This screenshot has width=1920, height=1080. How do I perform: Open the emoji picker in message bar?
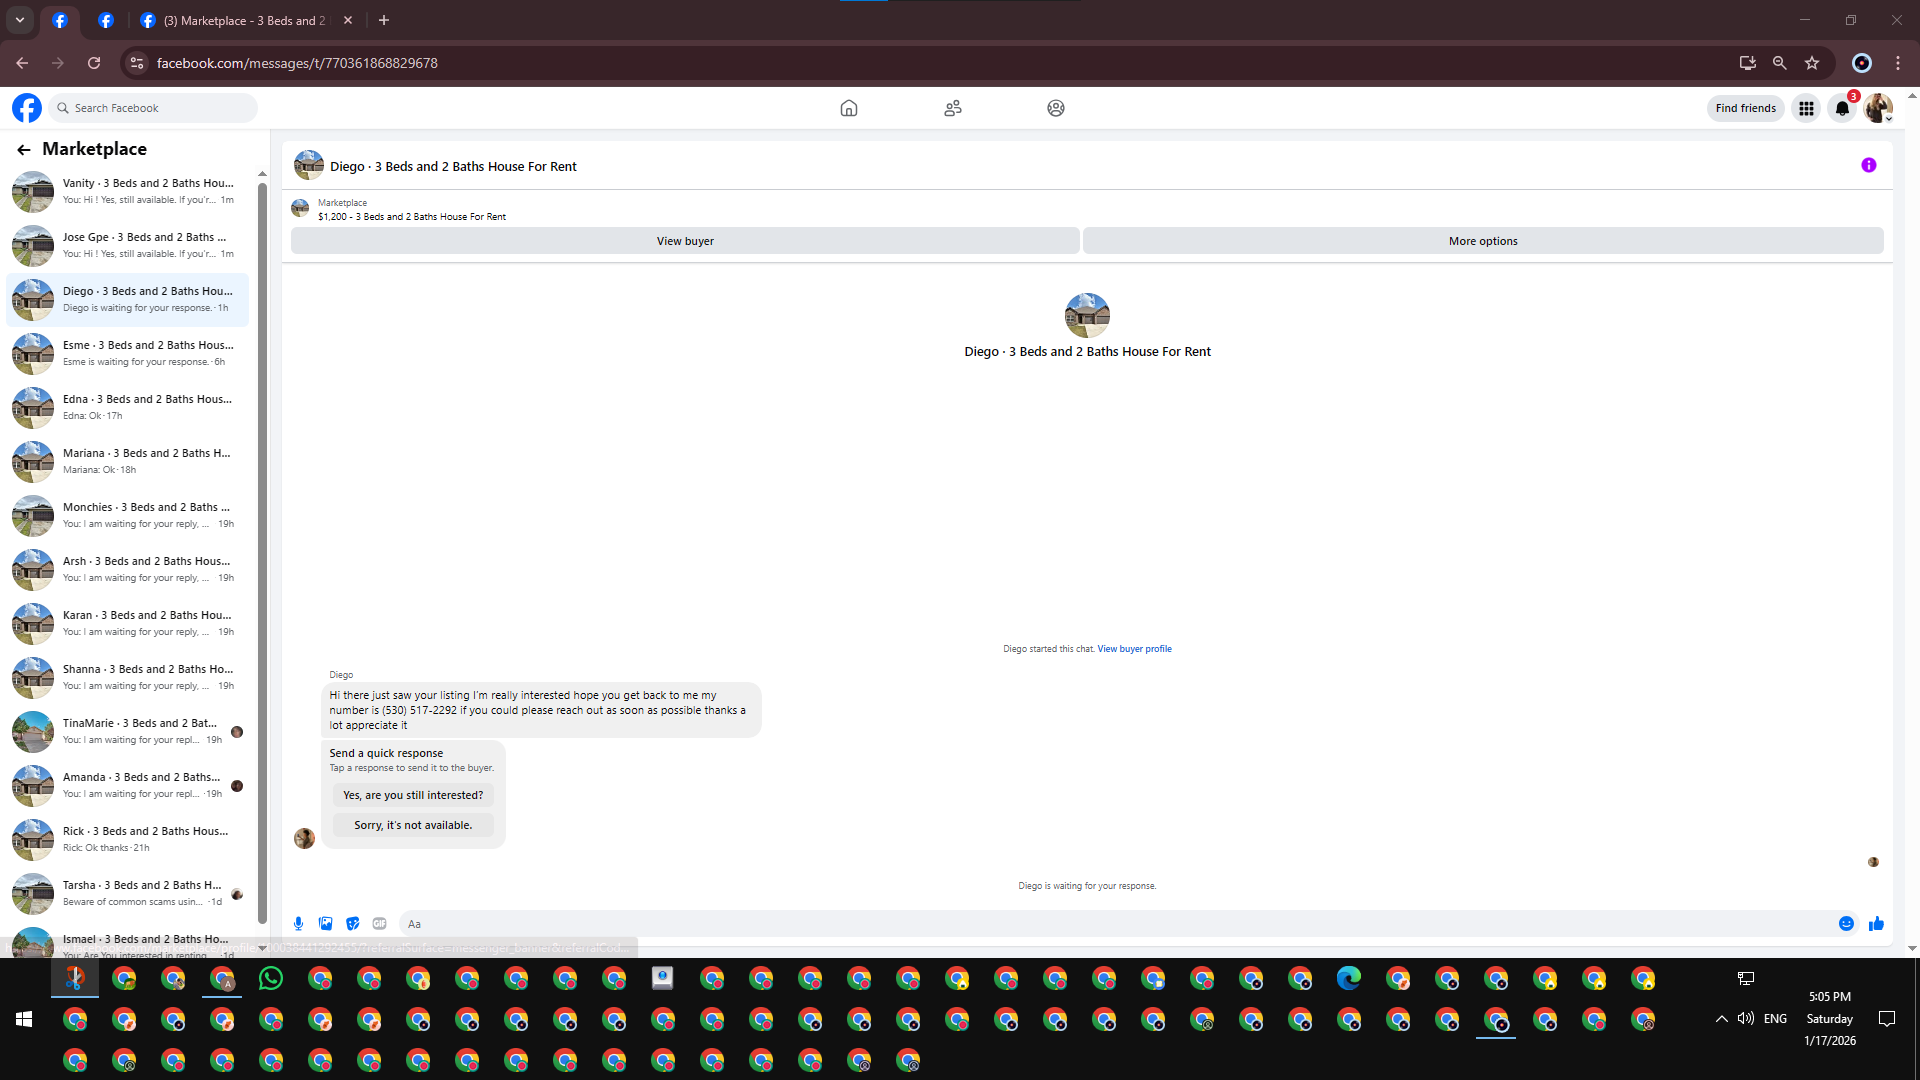pos(1846,924)
